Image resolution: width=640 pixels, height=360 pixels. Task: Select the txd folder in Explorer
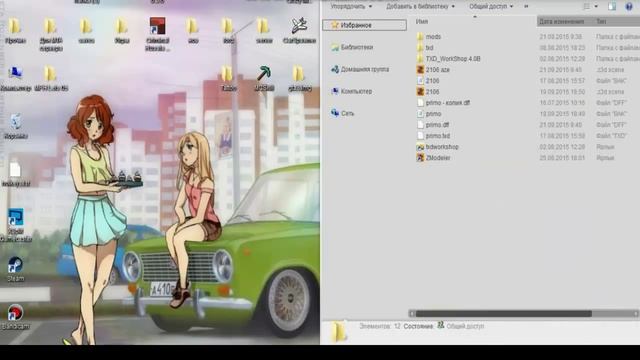(x=425, y=48)
